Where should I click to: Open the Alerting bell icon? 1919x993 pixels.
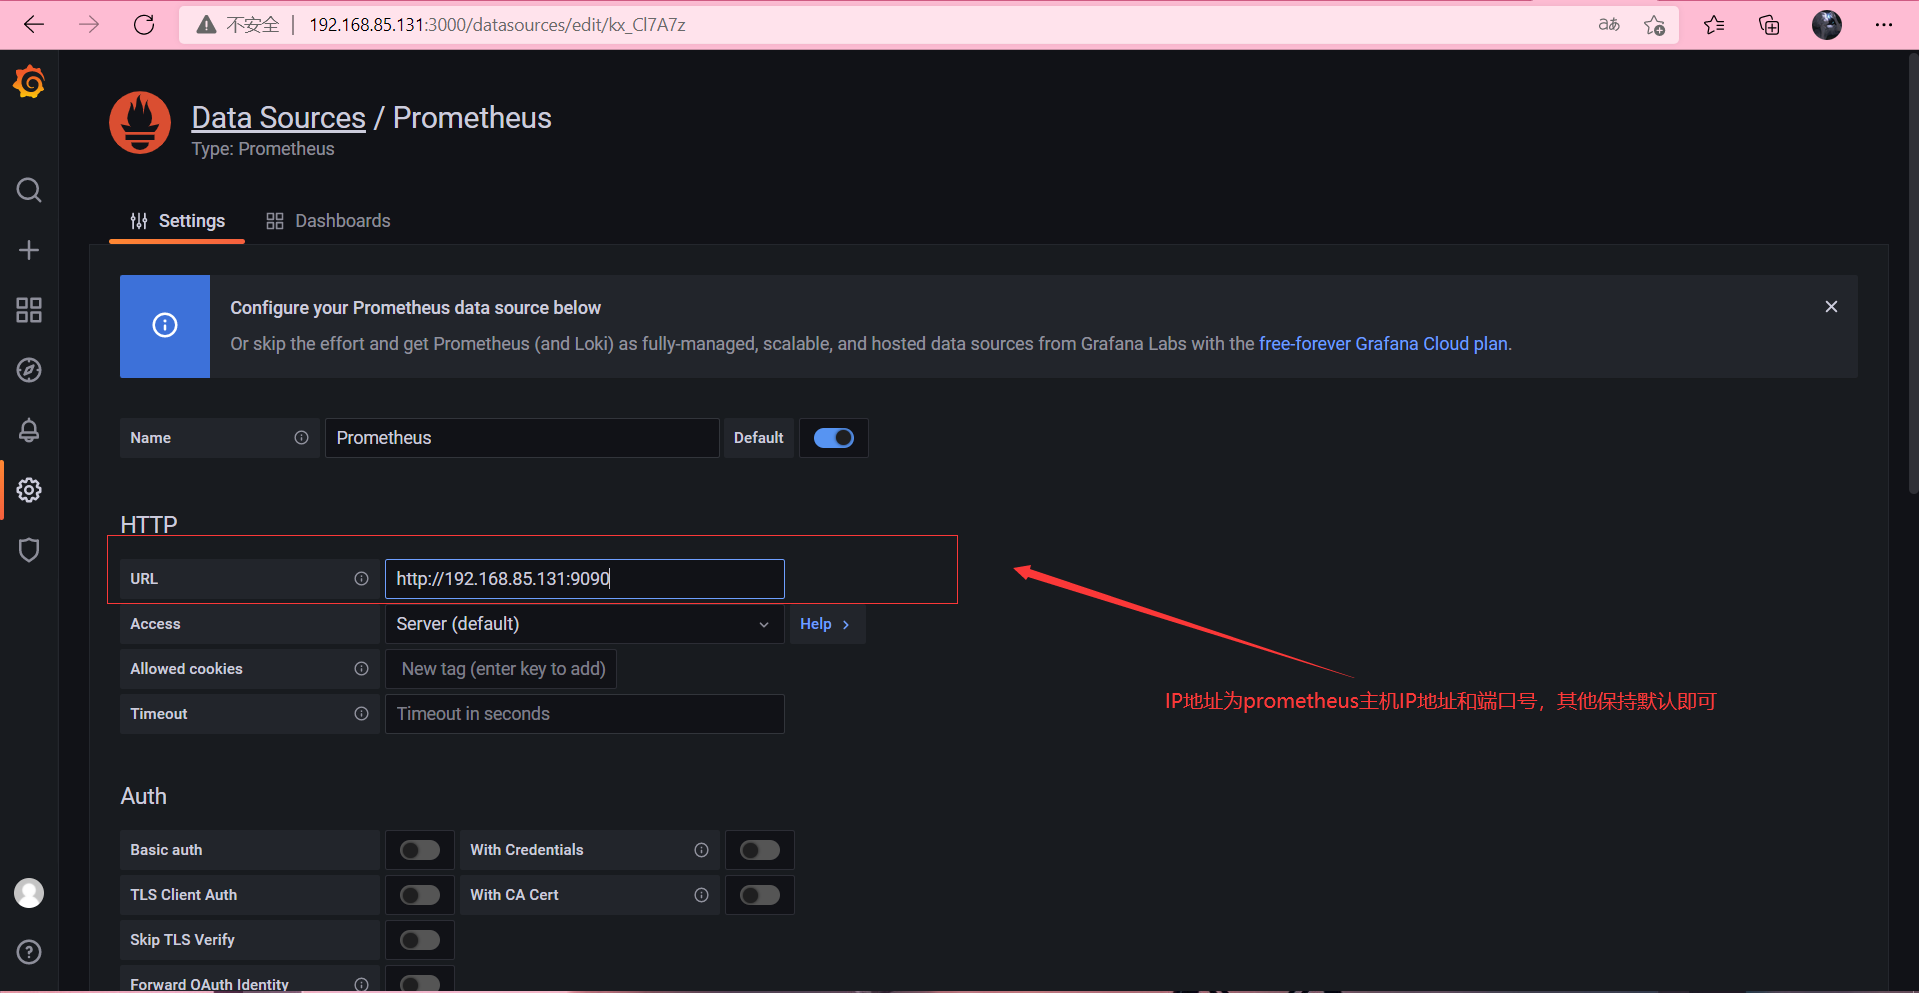[29, 430]
